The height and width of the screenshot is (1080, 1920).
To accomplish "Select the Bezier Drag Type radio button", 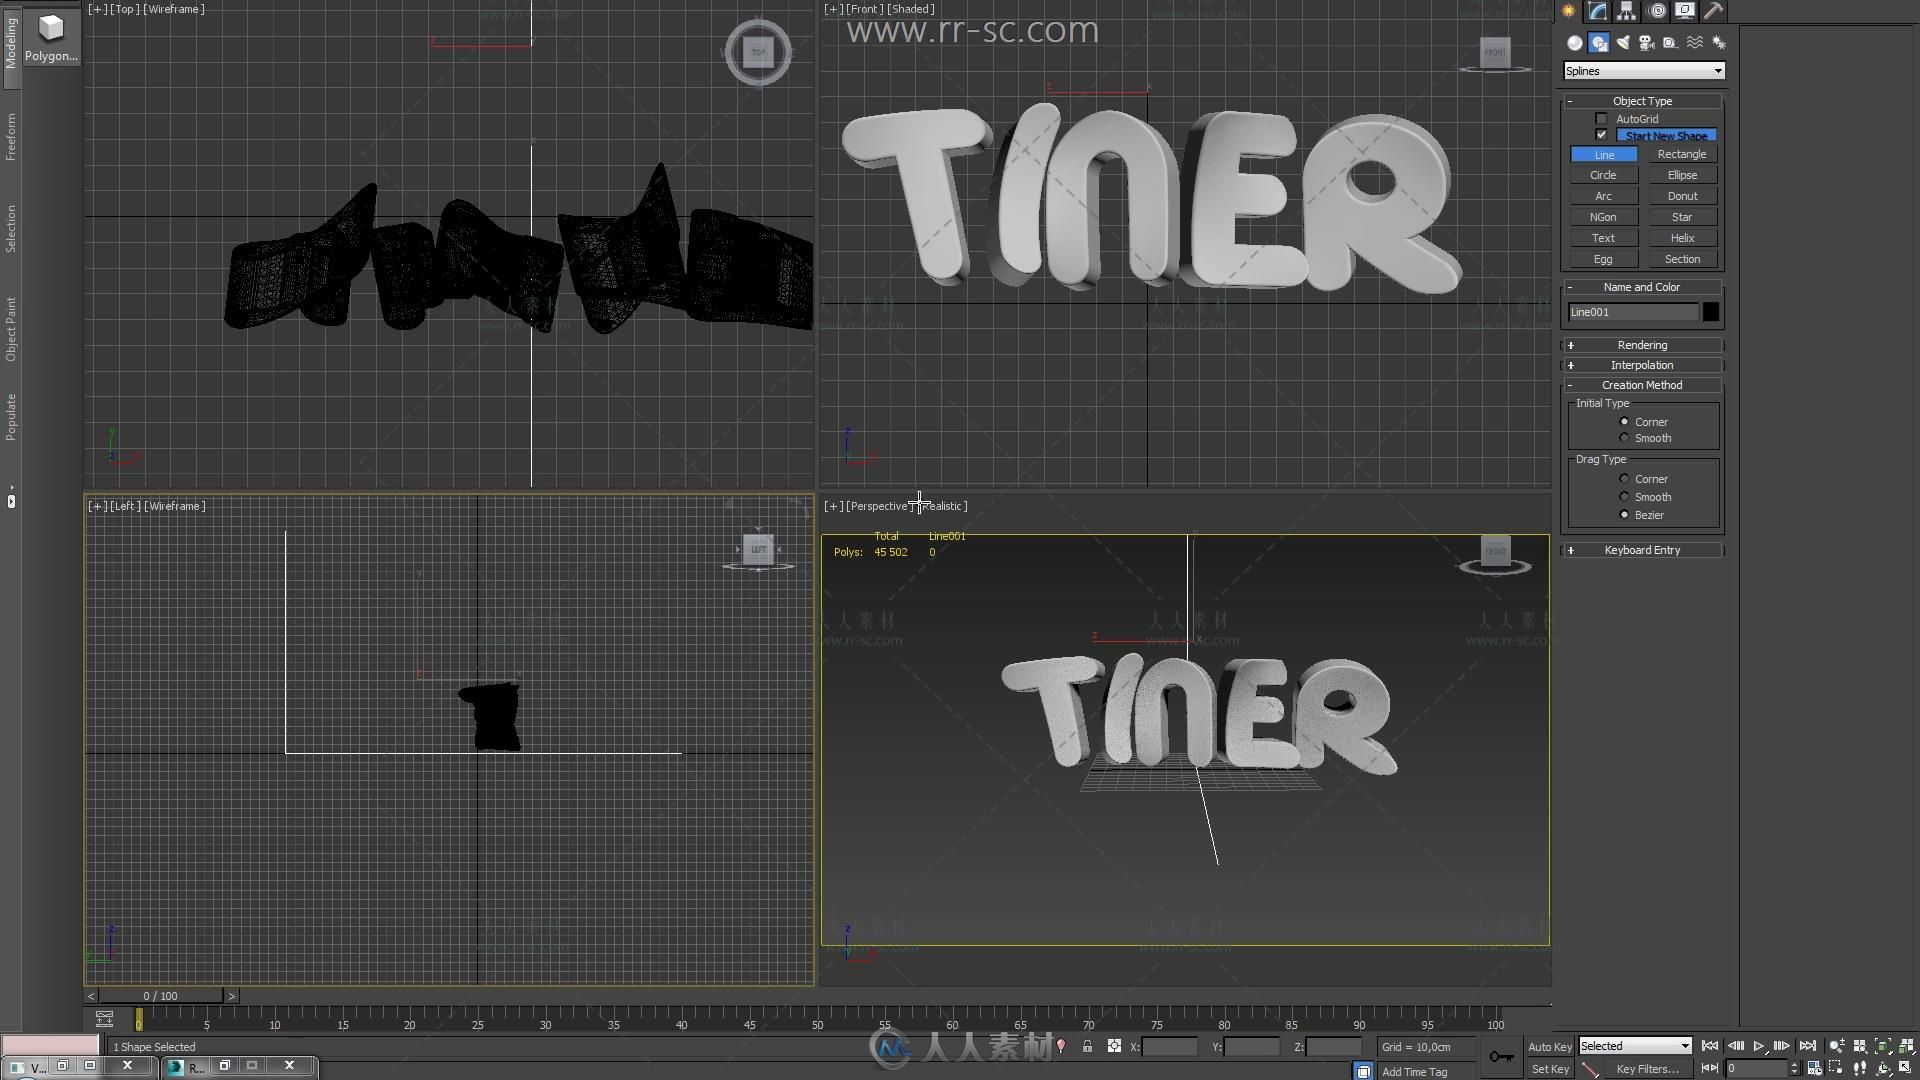I will coord(1623,514).
